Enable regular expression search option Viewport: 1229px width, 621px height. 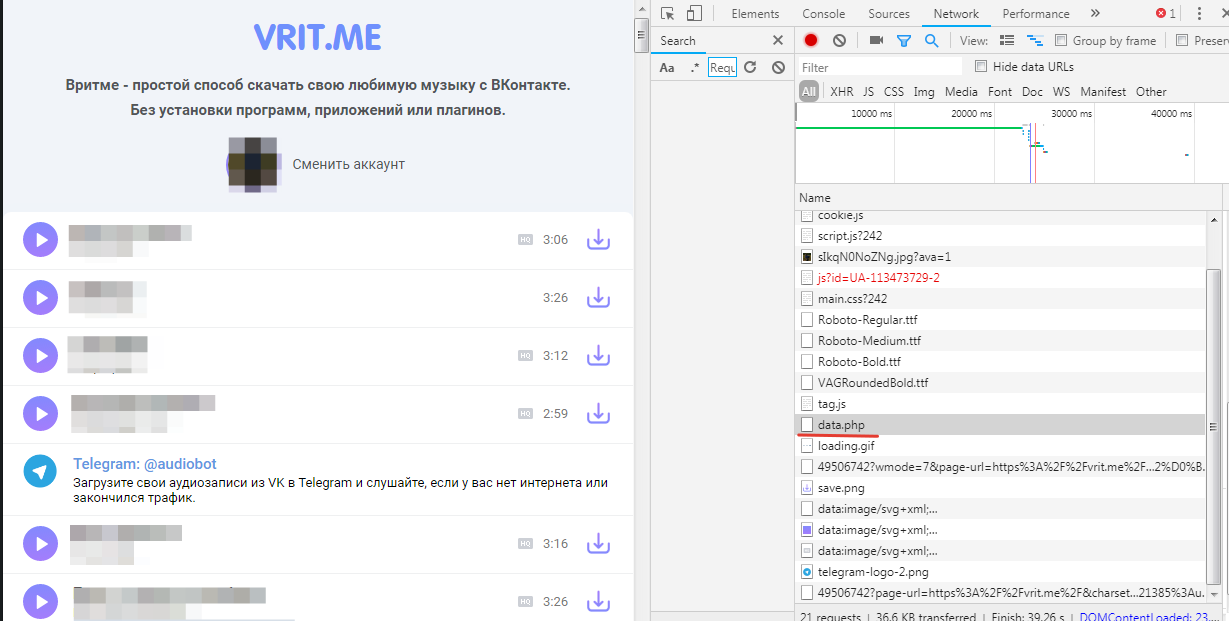(x=695, y=68)
